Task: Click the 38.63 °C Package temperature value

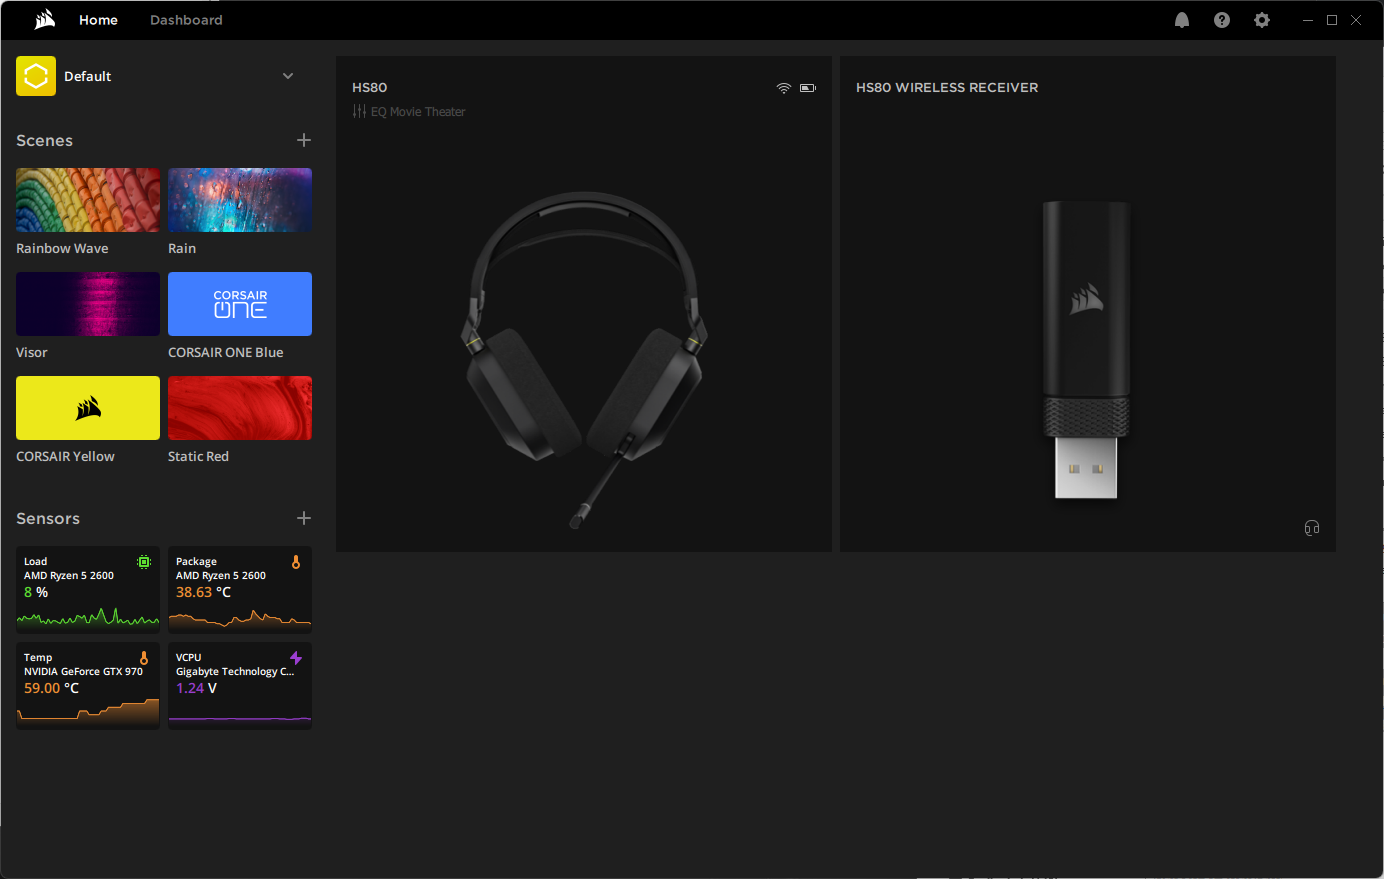Action: (203, 592)
